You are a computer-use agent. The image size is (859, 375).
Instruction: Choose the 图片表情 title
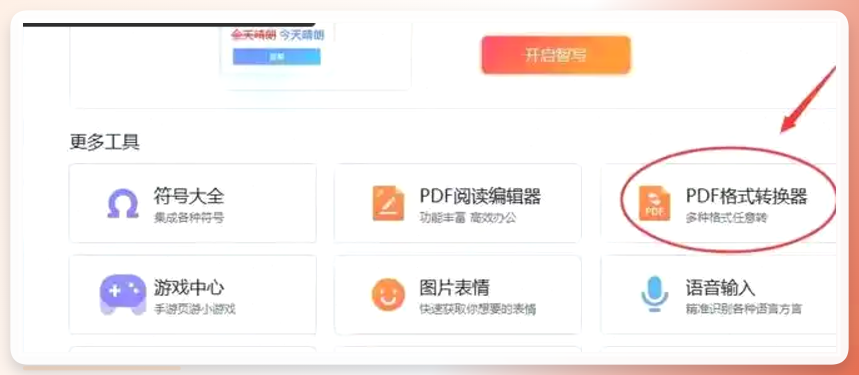tap(455, 287)
